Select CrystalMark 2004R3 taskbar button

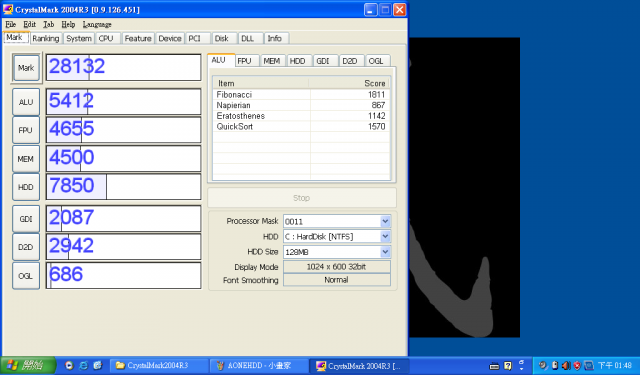[x=358, y=366]
